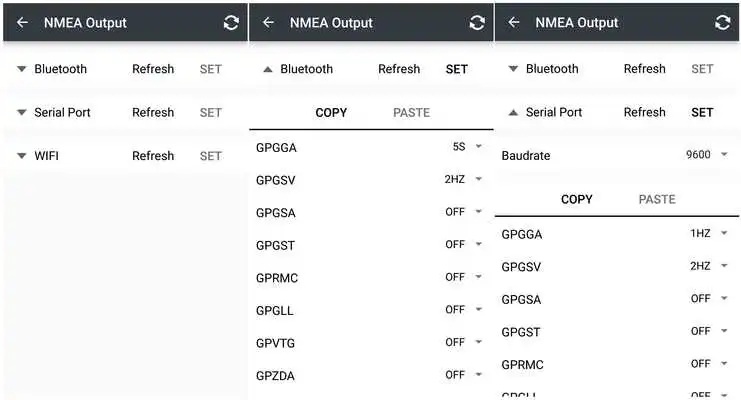Tap sync icon above expanded Bluetooth screen

(x=477, y=22)
